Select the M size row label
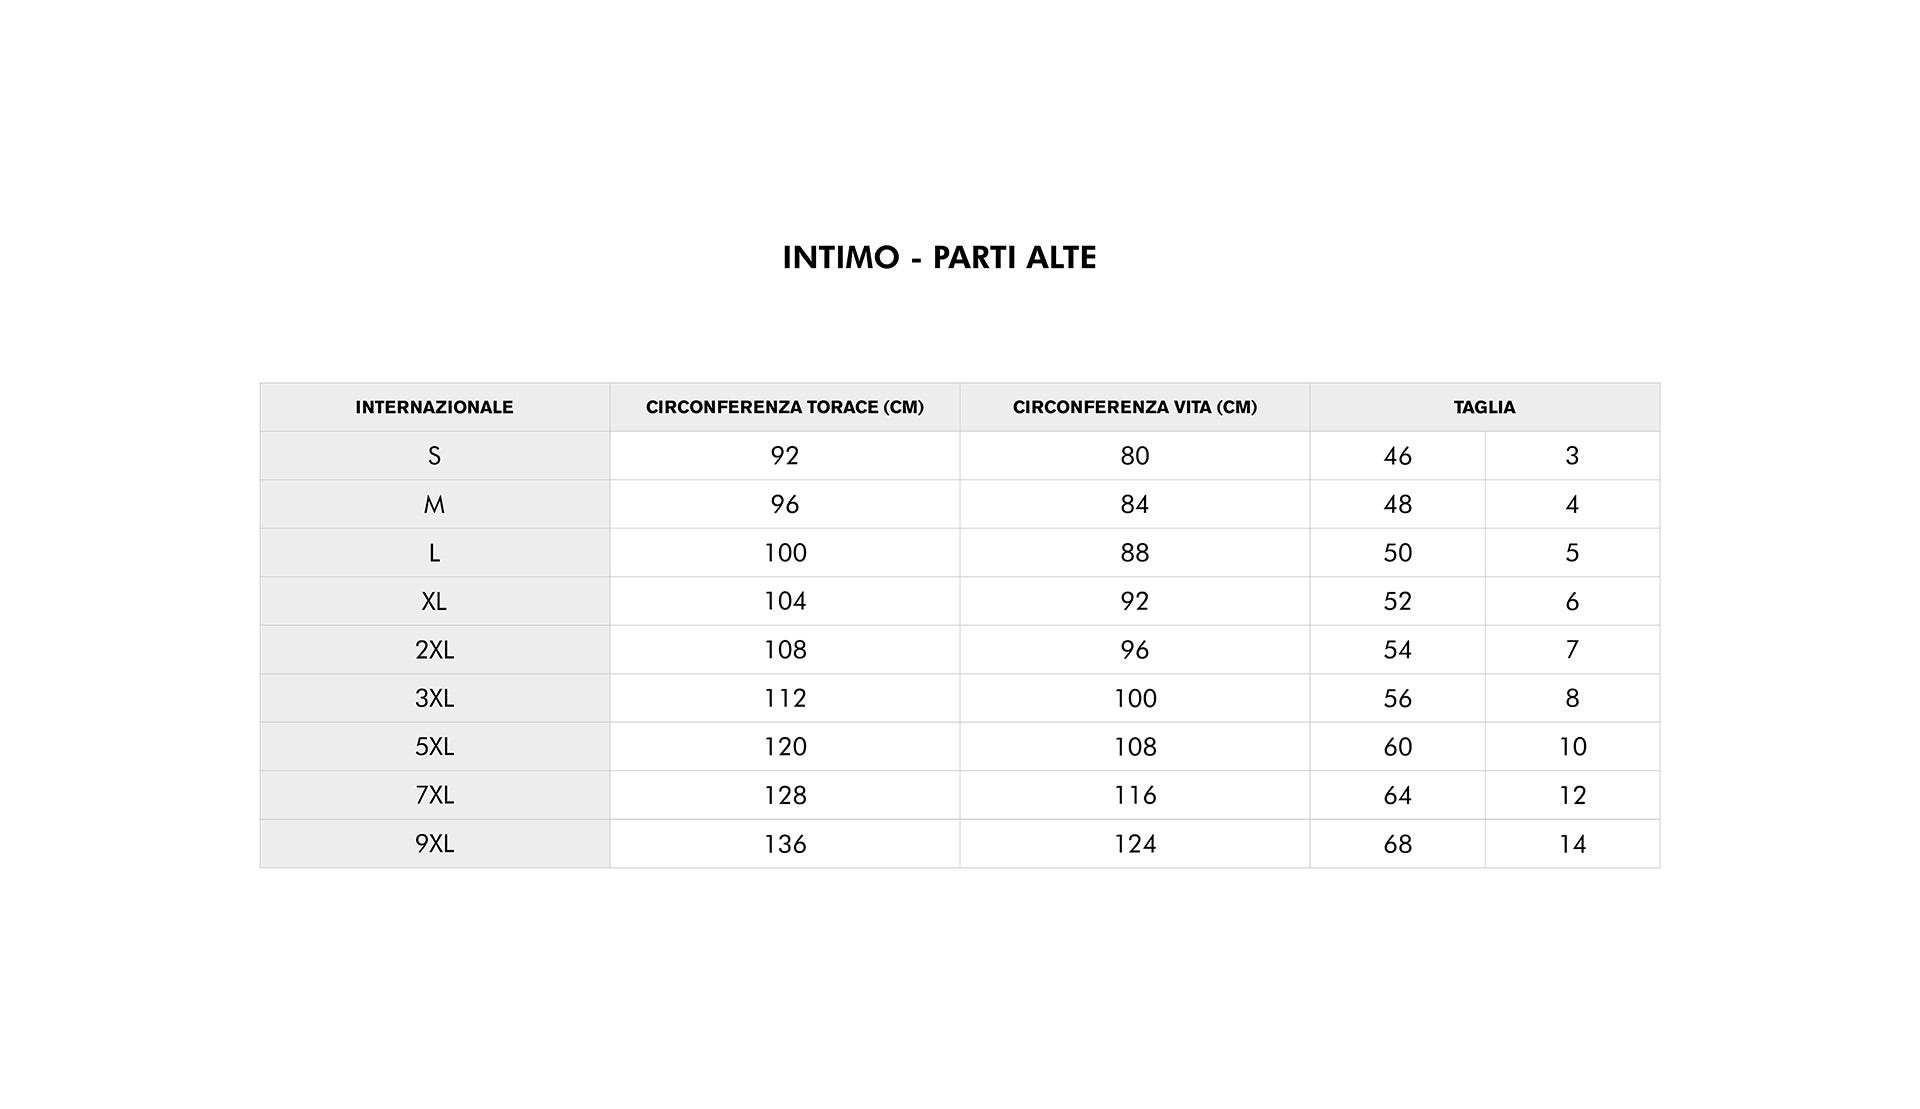This screenshot has width=1920, height=1109. coord(434,504)
